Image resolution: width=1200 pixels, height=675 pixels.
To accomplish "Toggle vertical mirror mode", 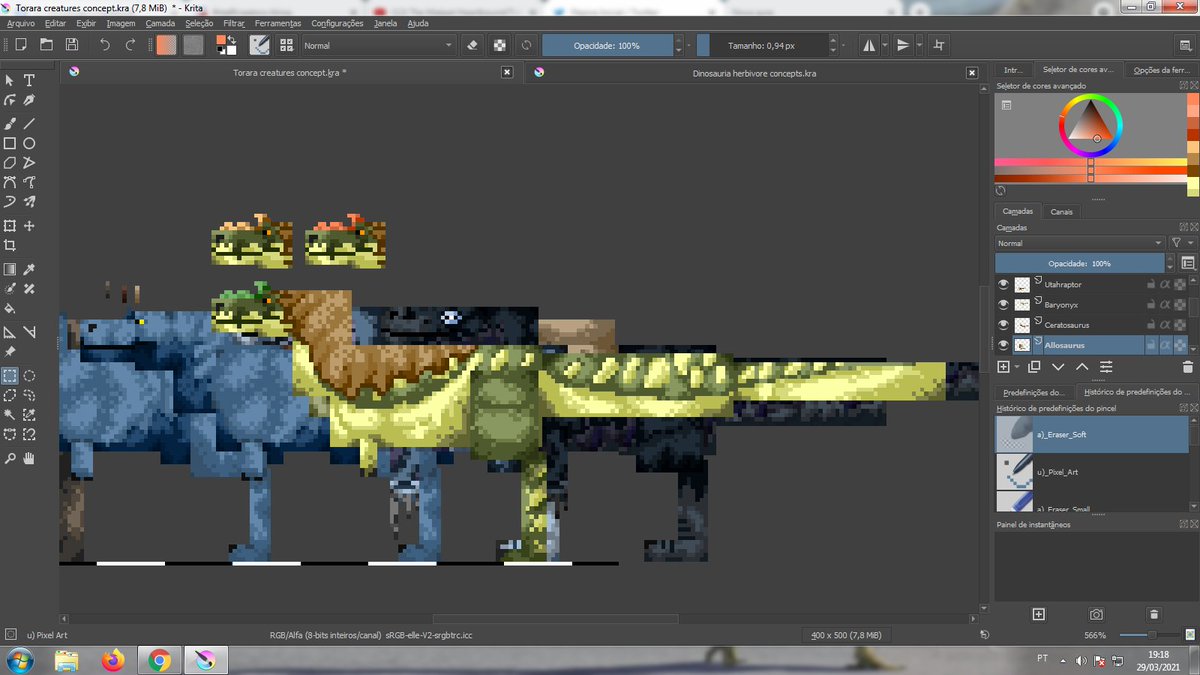I will (x=903, y=45).
